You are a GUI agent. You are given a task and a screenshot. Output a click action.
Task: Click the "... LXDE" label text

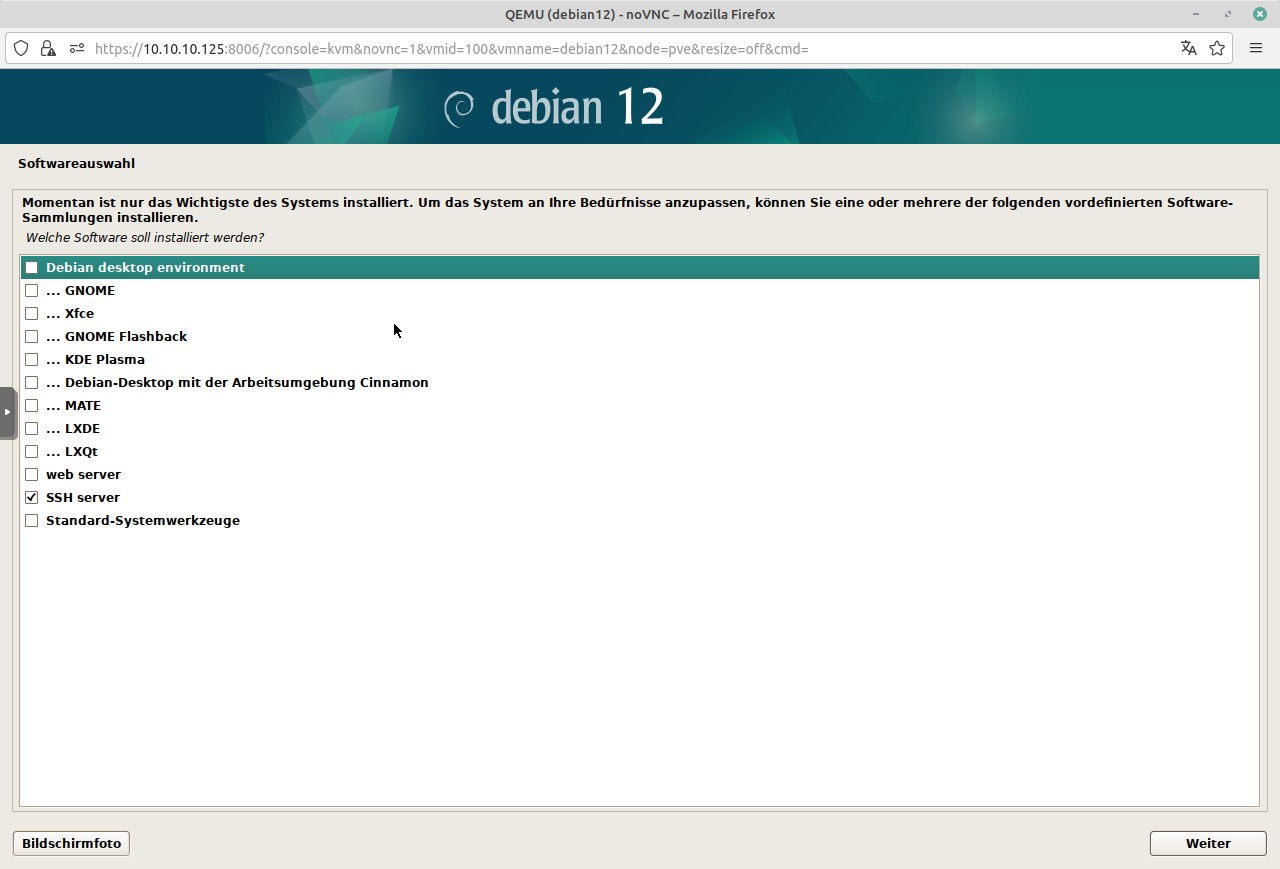[x=73, y=429]
